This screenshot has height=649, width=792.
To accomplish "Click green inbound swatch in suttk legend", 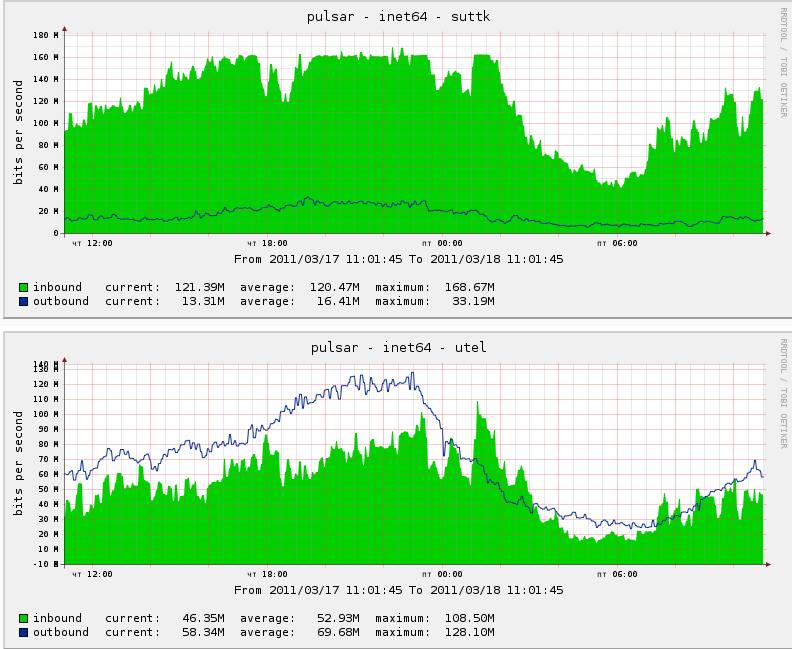I will click(23, 287).
